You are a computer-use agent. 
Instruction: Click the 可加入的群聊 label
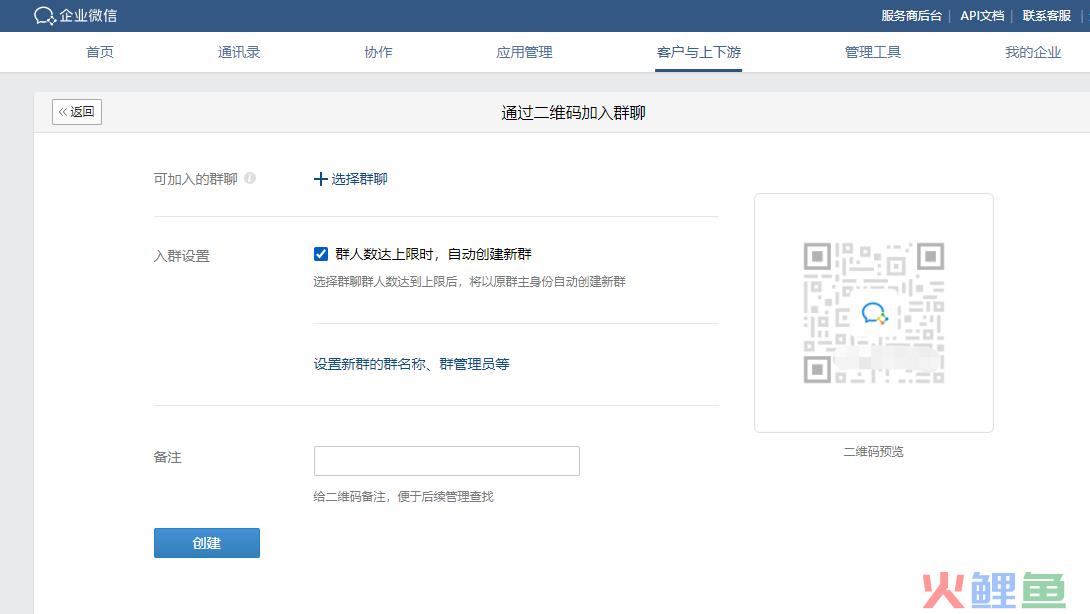point(195,179)
